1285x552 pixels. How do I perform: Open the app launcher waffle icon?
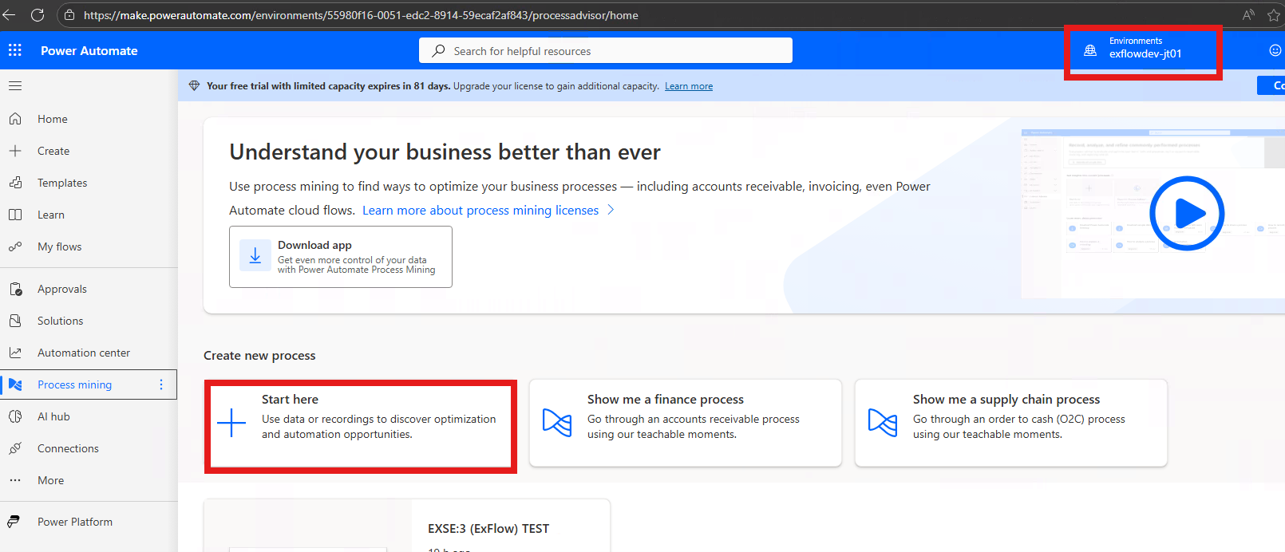point(15,50)
